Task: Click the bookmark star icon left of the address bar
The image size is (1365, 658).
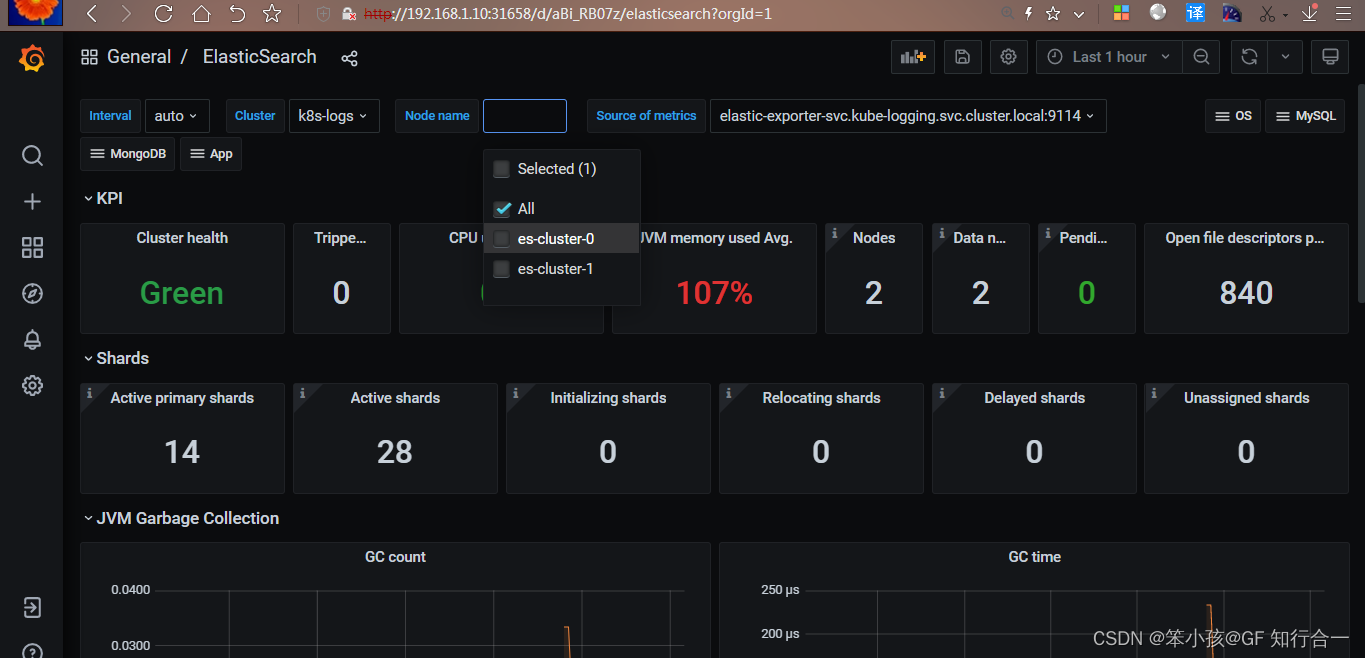Action: tap(271, 14)
